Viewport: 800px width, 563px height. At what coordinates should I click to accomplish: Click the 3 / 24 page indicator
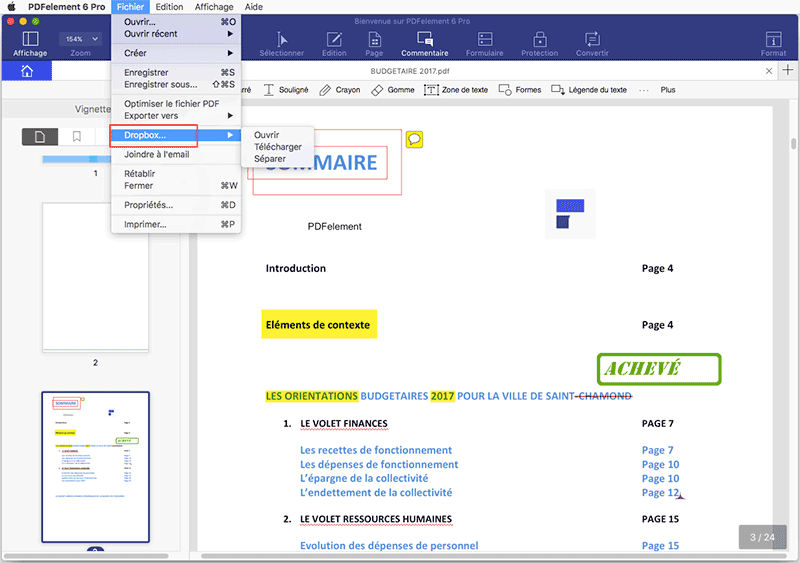(762, 537)
